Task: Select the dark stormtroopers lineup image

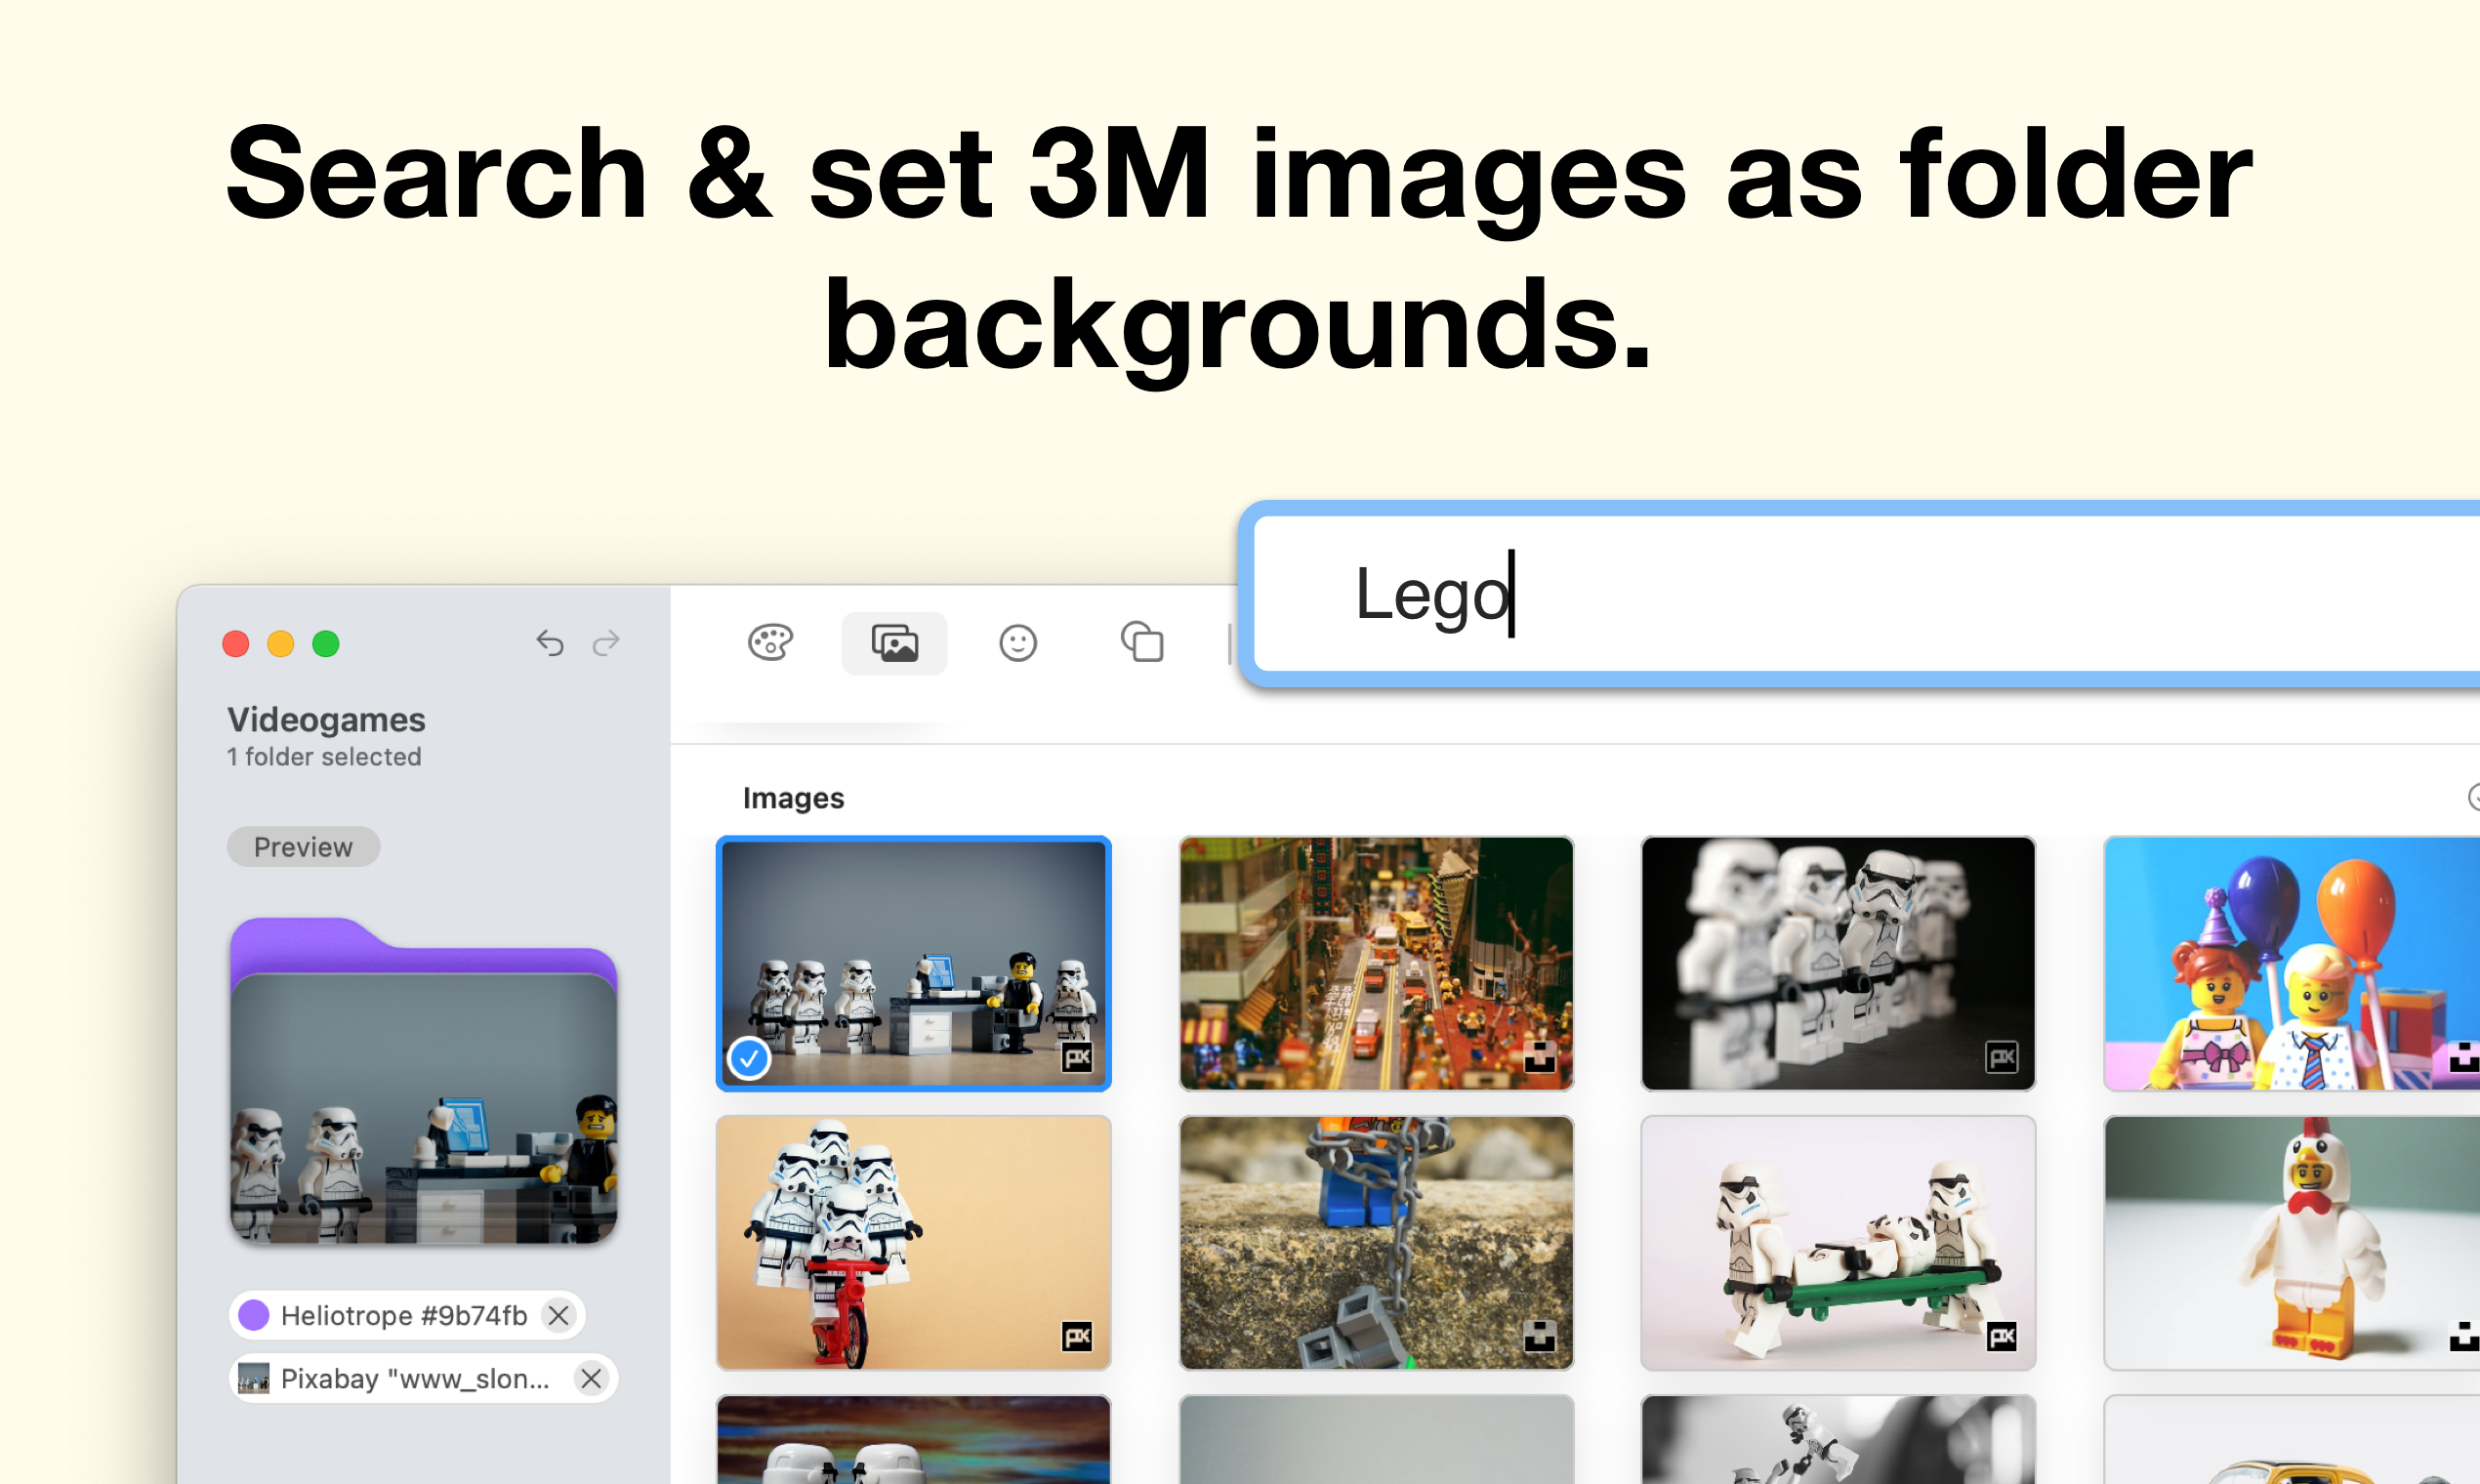Action: [x=1838, y=964]
